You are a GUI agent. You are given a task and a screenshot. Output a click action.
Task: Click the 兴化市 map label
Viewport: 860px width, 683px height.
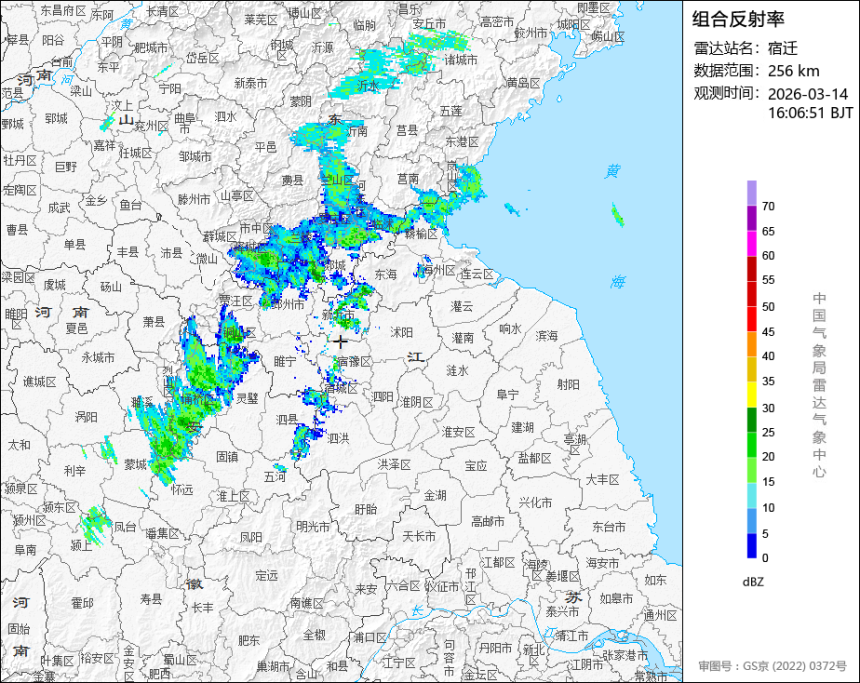pos(535,501)
